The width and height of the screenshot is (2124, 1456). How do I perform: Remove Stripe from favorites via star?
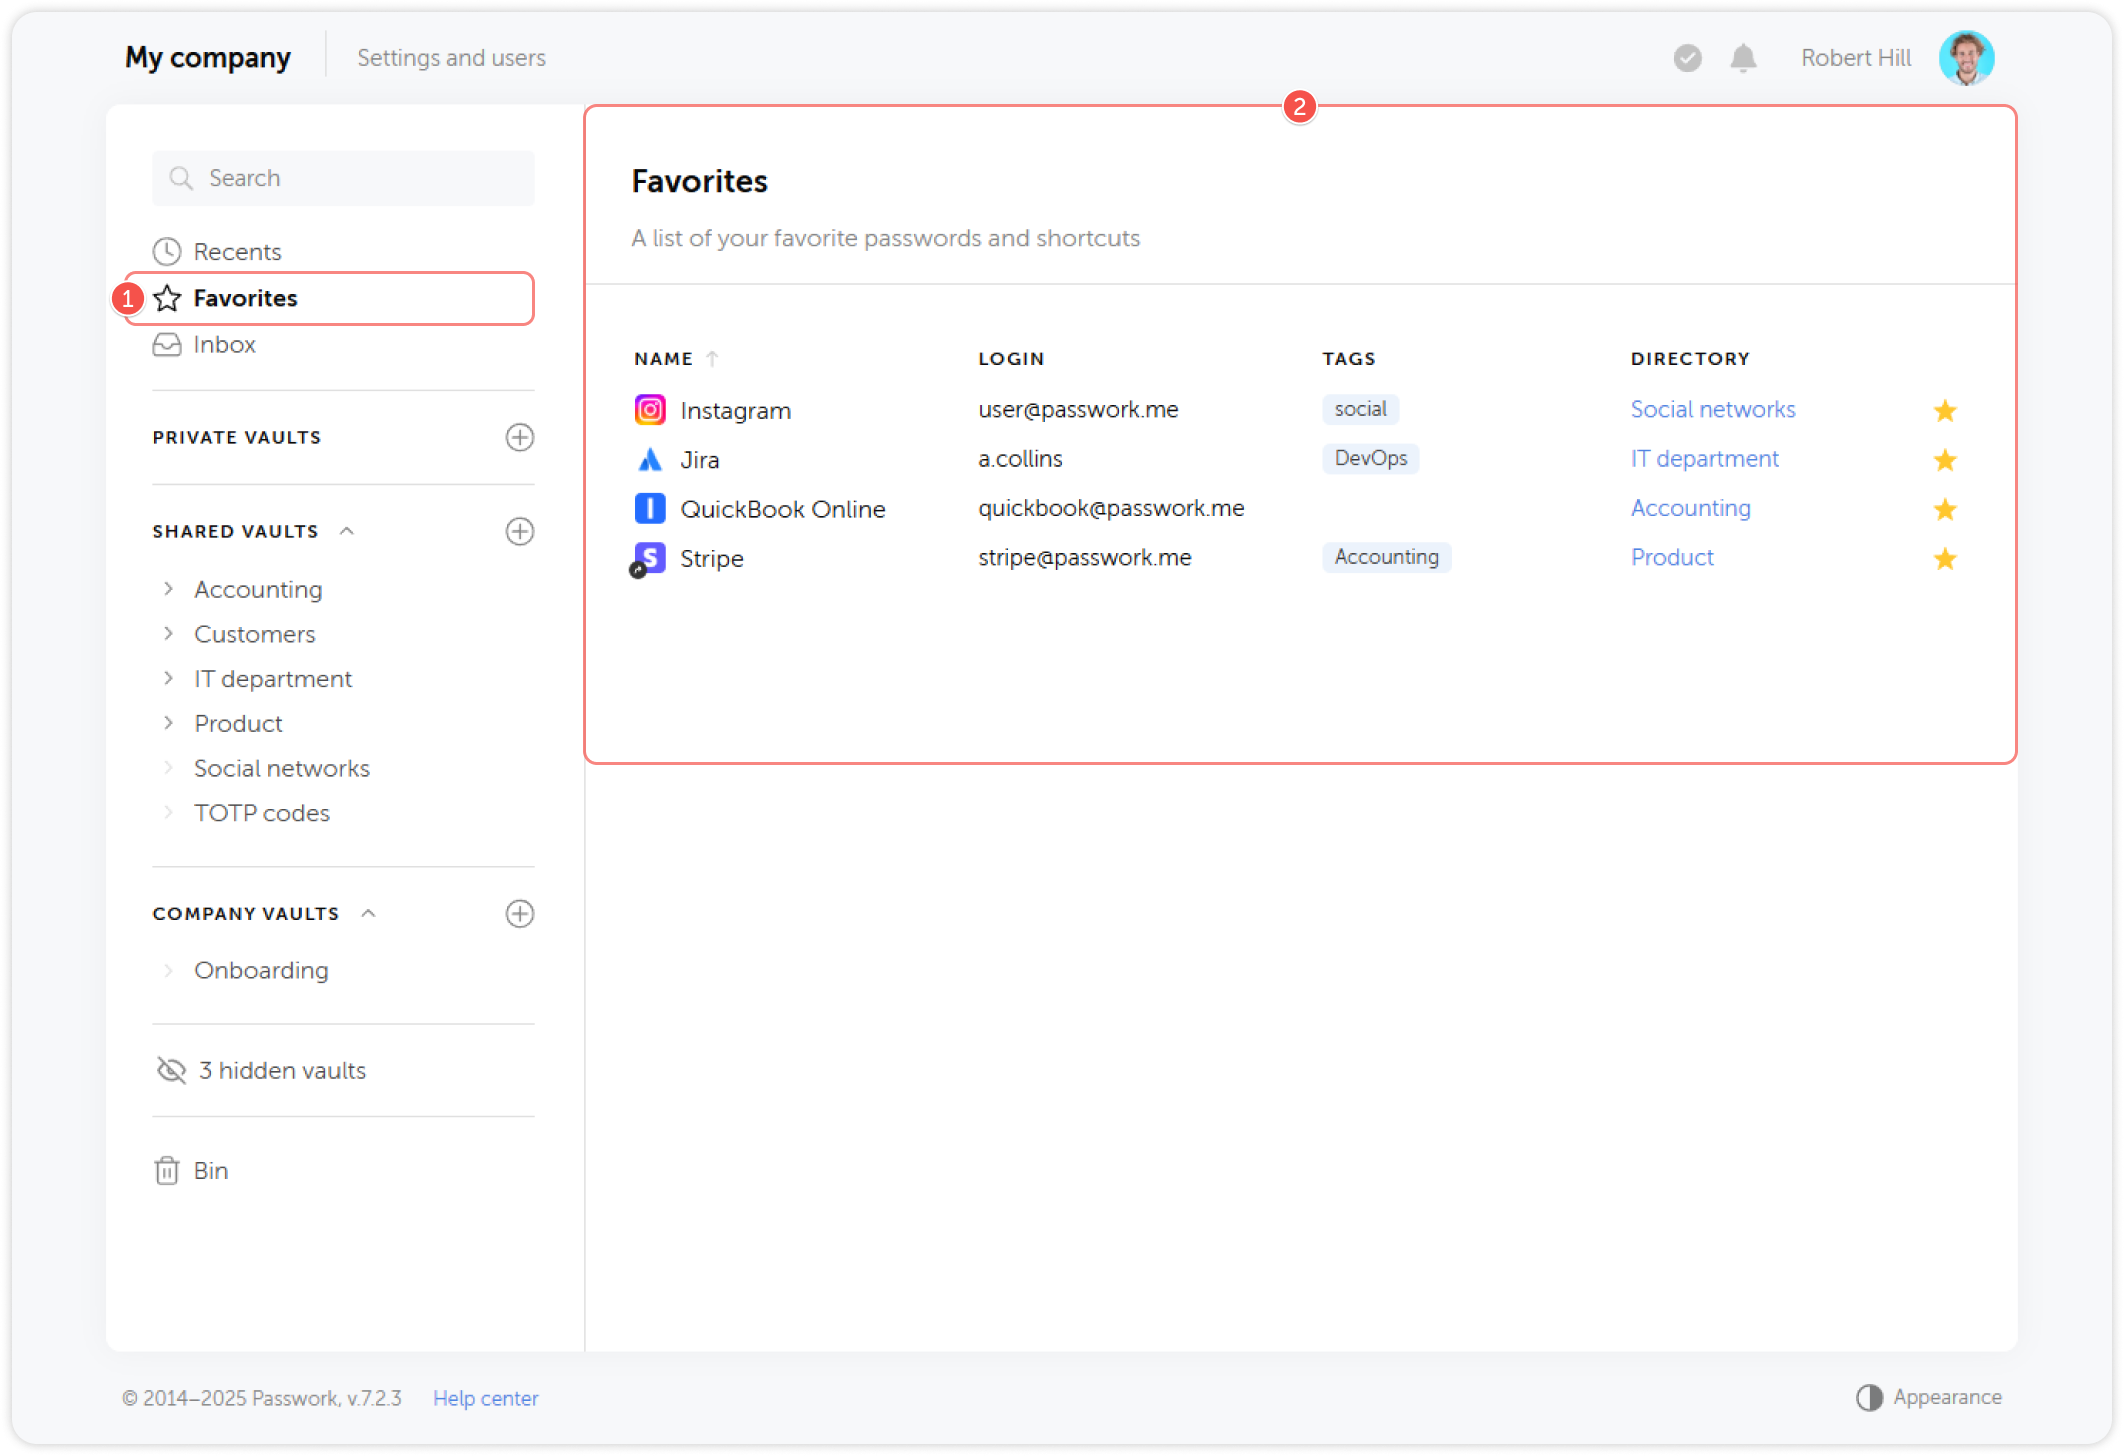pos(1944,558)
